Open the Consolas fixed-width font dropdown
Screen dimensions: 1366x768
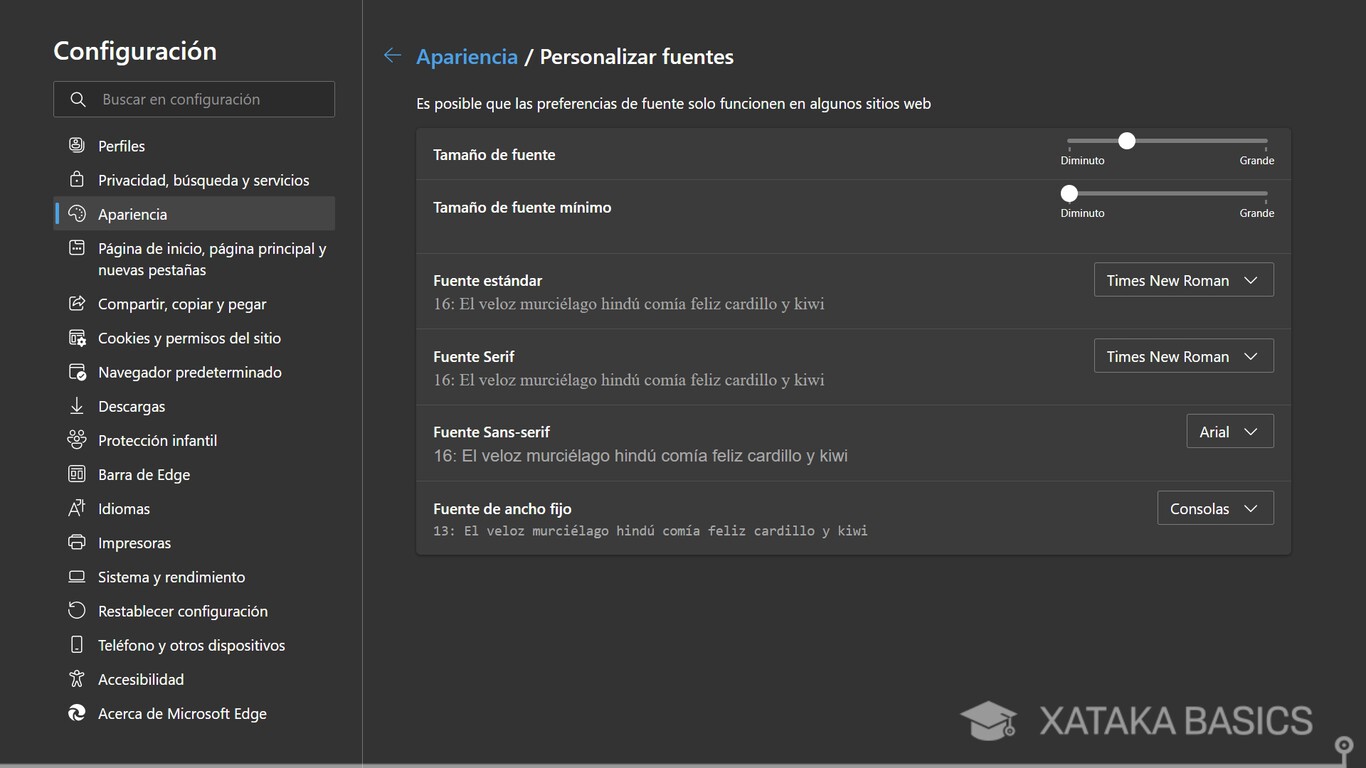(1215, 508)
